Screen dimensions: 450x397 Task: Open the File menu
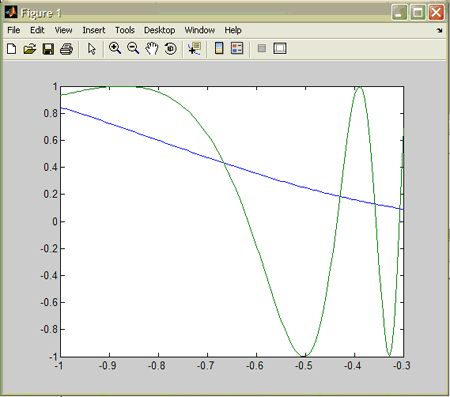[x=14, y=30]
